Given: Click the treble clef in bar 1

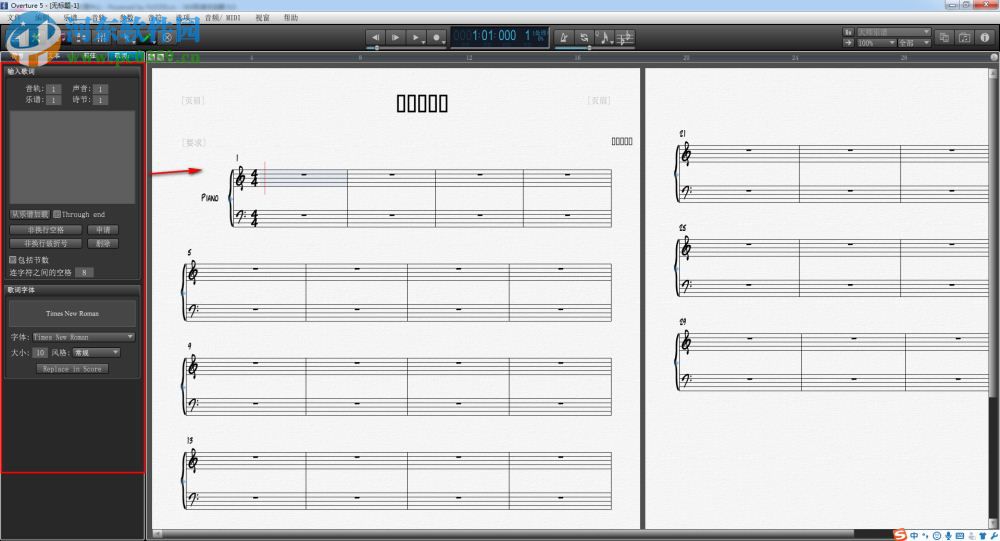Looking at the screenshot, I should coord(240,178).
